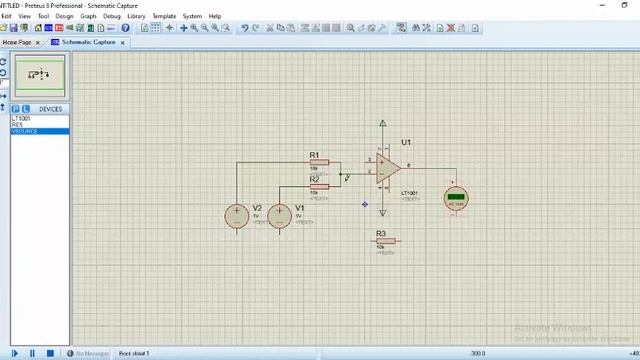Select op-amp U1 on the schematic
The height and width of the screenshot is (360, 640).
point(388,168)
